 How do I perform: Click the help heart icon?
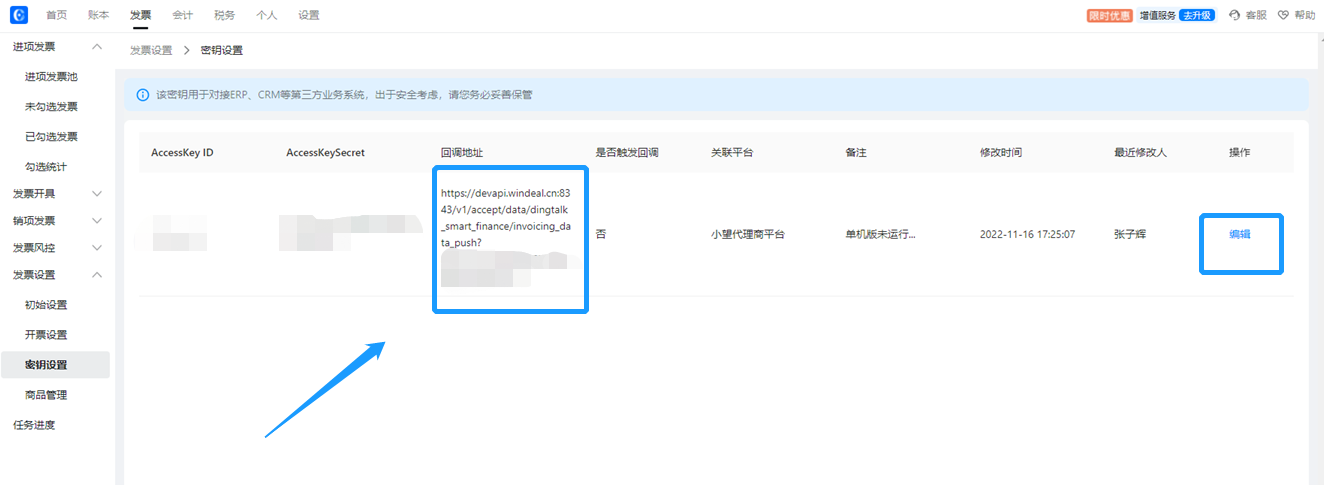coord(1283,15)
